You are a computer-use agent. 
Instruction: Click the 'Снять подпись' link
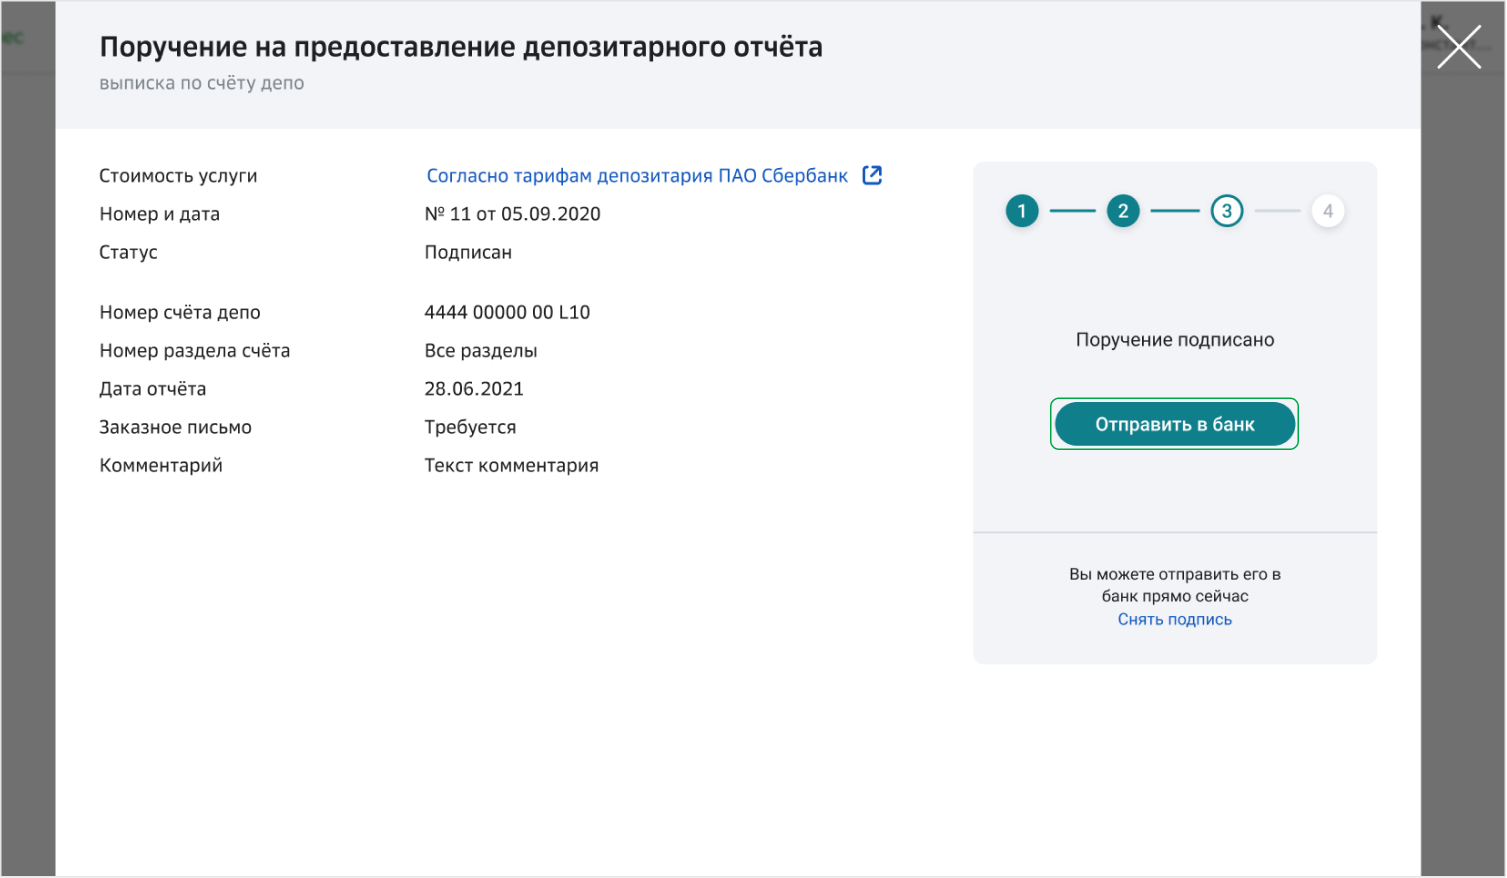point(1174,619)
